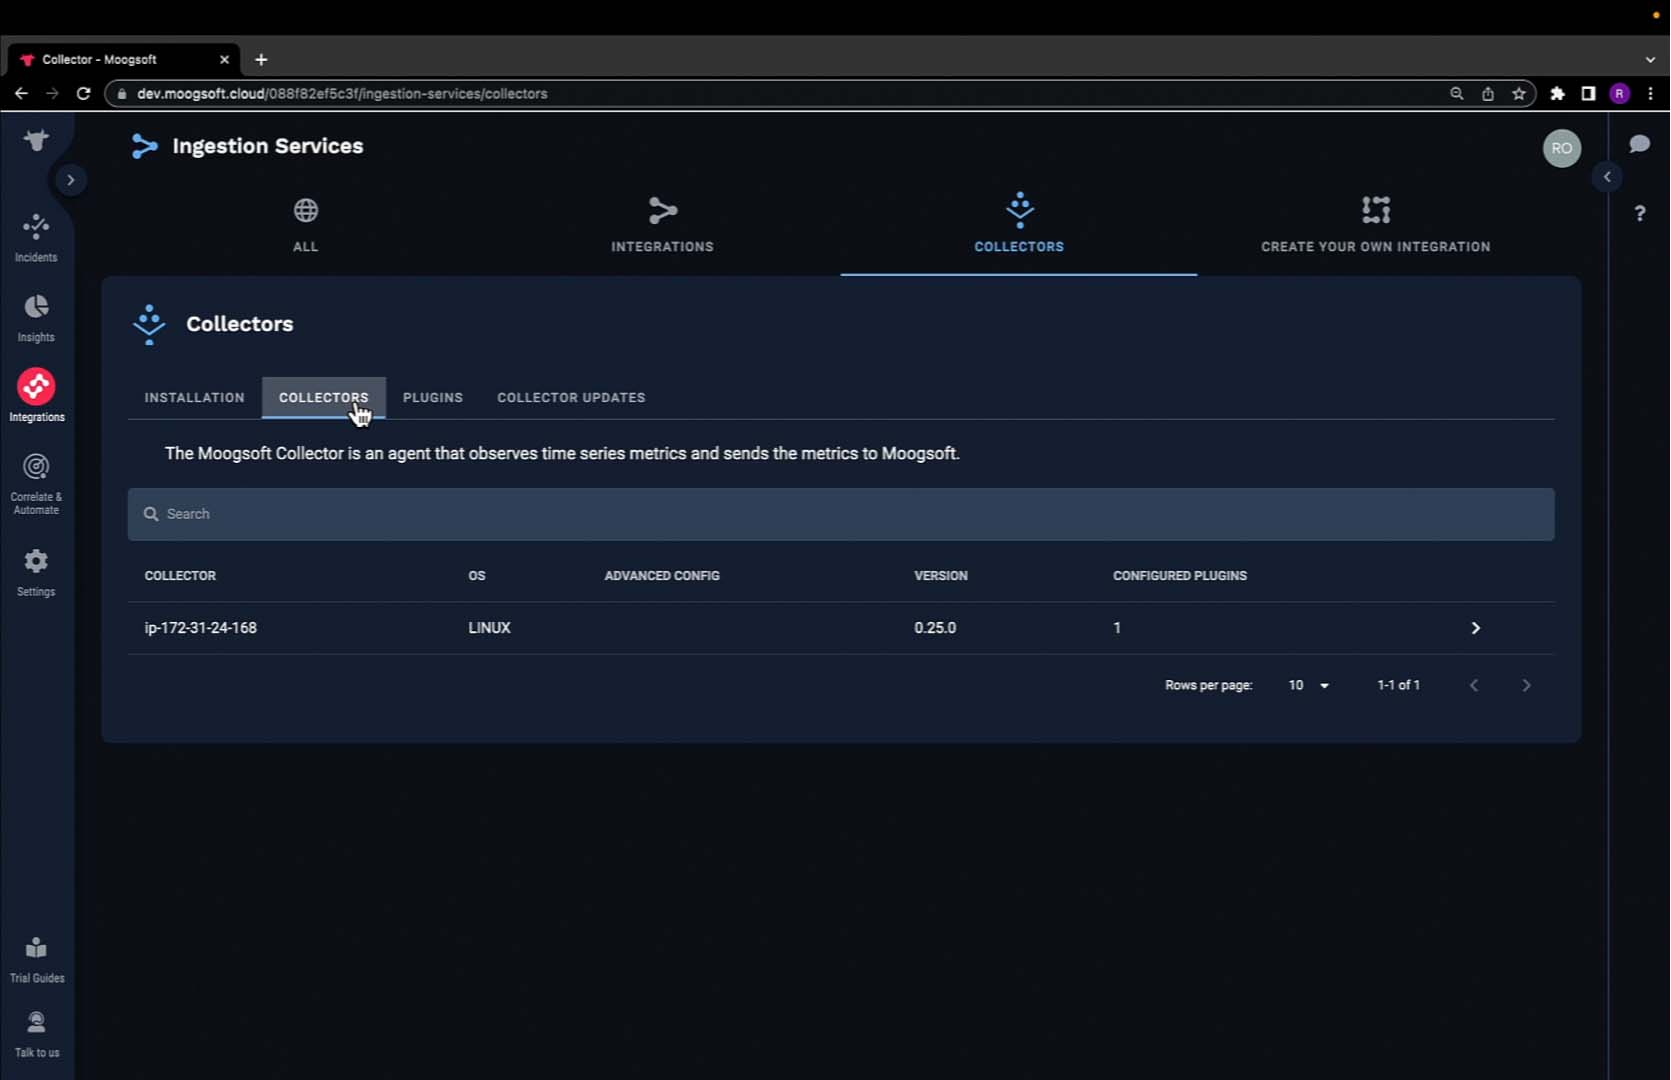The width and height of the screenshot is (1671, 1080).
Task: Bookmark this page with the star icon
Action: 1519,93
